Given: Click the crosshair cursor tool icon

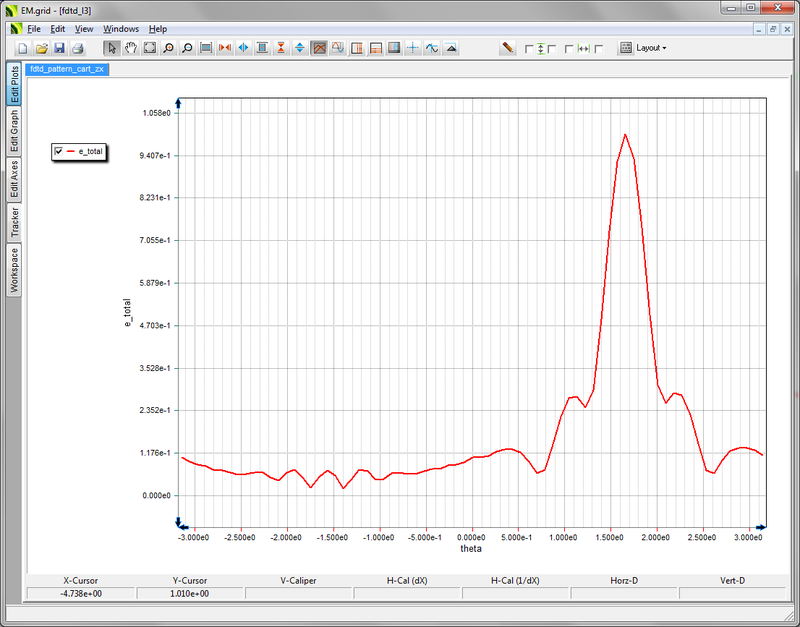Looking at the screenshot, I should tap(413, 48).
